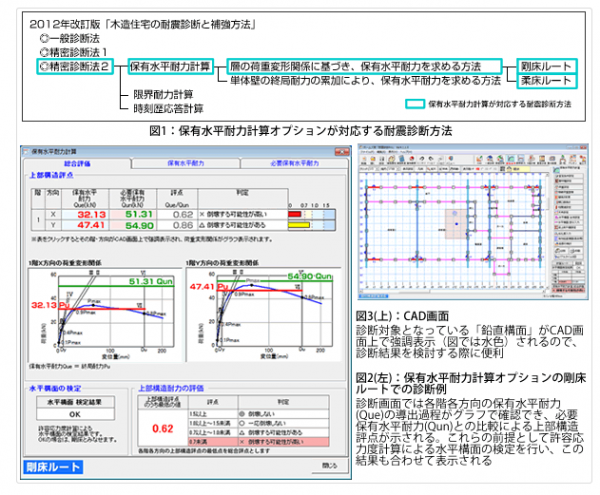Switch to the 総合評価 tab
The width and height of the screenshot is (600, 495).
pos(77,164)
